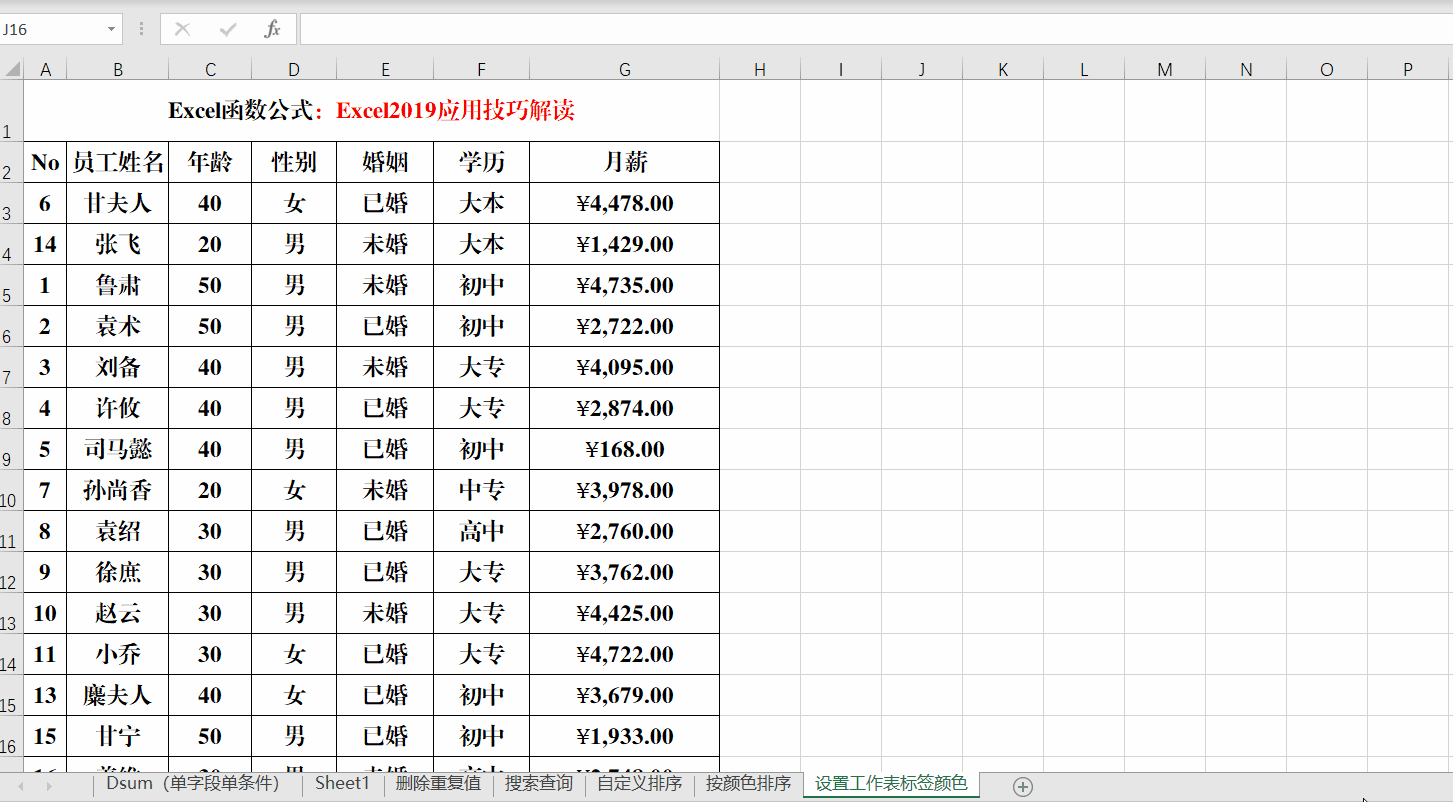This screenshot has height=802, width=1453.
Task: Select the cell containing 许攸
Action: [118, 408]
